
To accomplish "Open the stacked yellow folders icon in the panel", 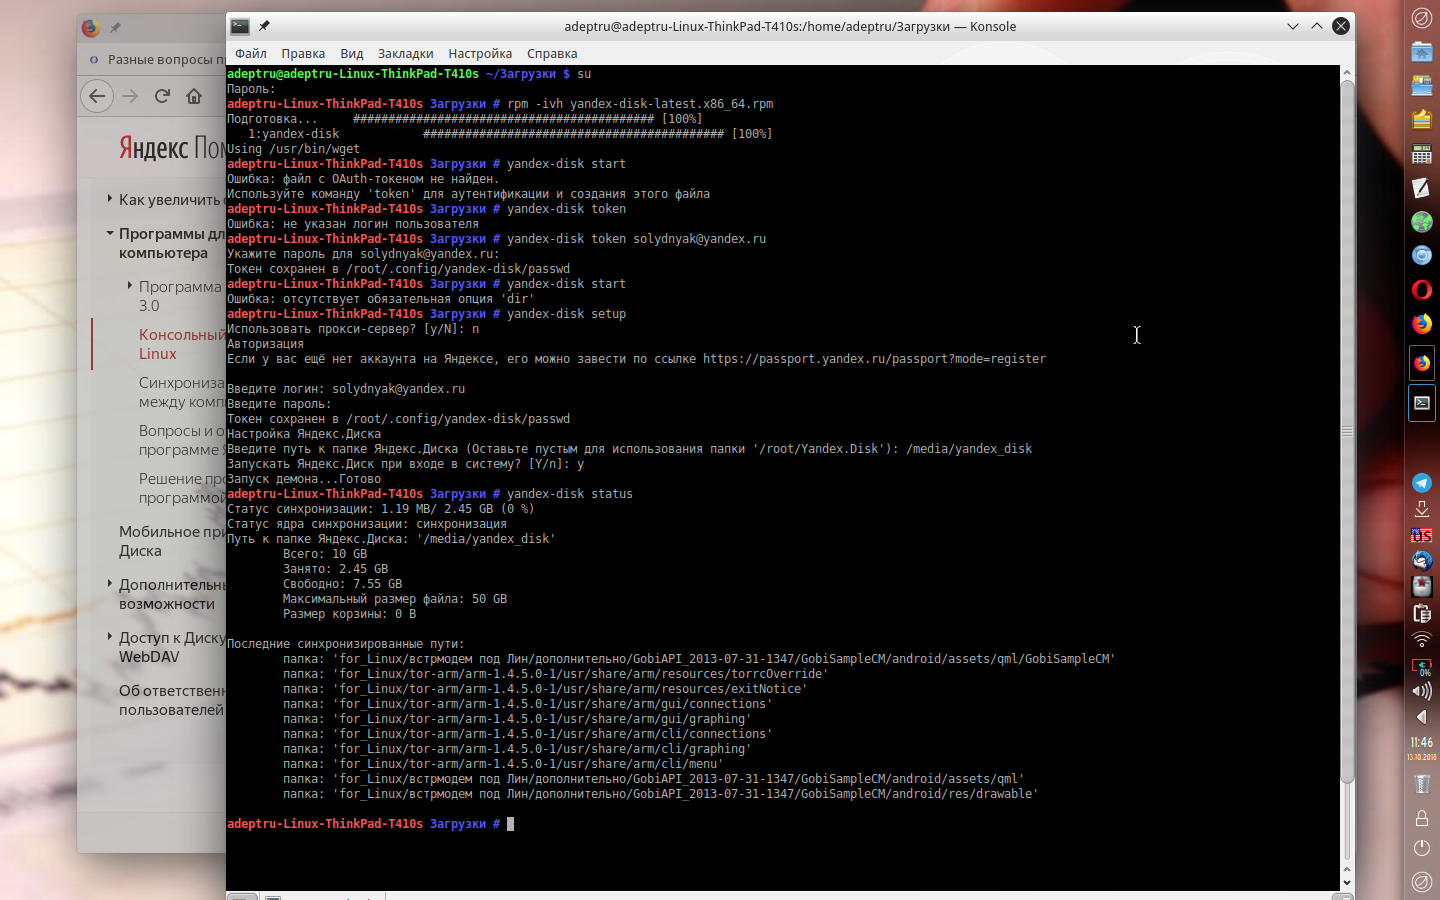I will (x=1421, y=120).
